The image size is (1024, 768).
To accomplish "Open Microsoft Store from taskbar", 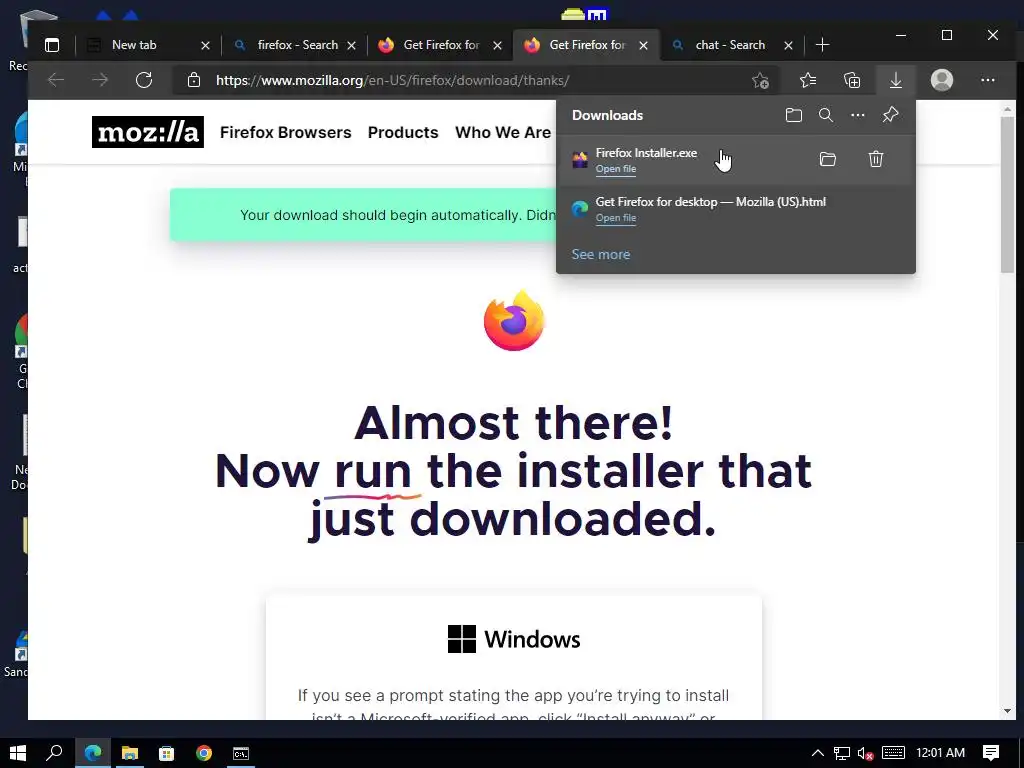I will [x=167, y=753].
